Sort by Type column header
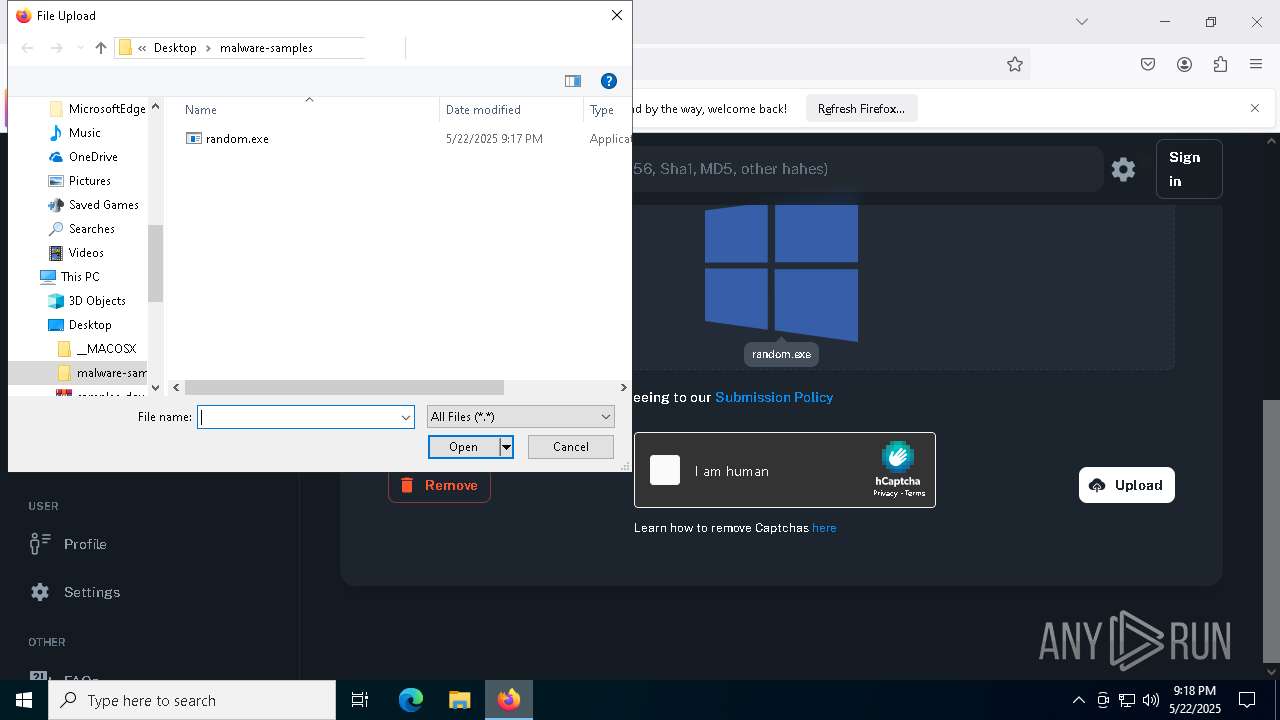Image resolution: width=1280 pixels, height=720 pixels. (x=602, y=110)
